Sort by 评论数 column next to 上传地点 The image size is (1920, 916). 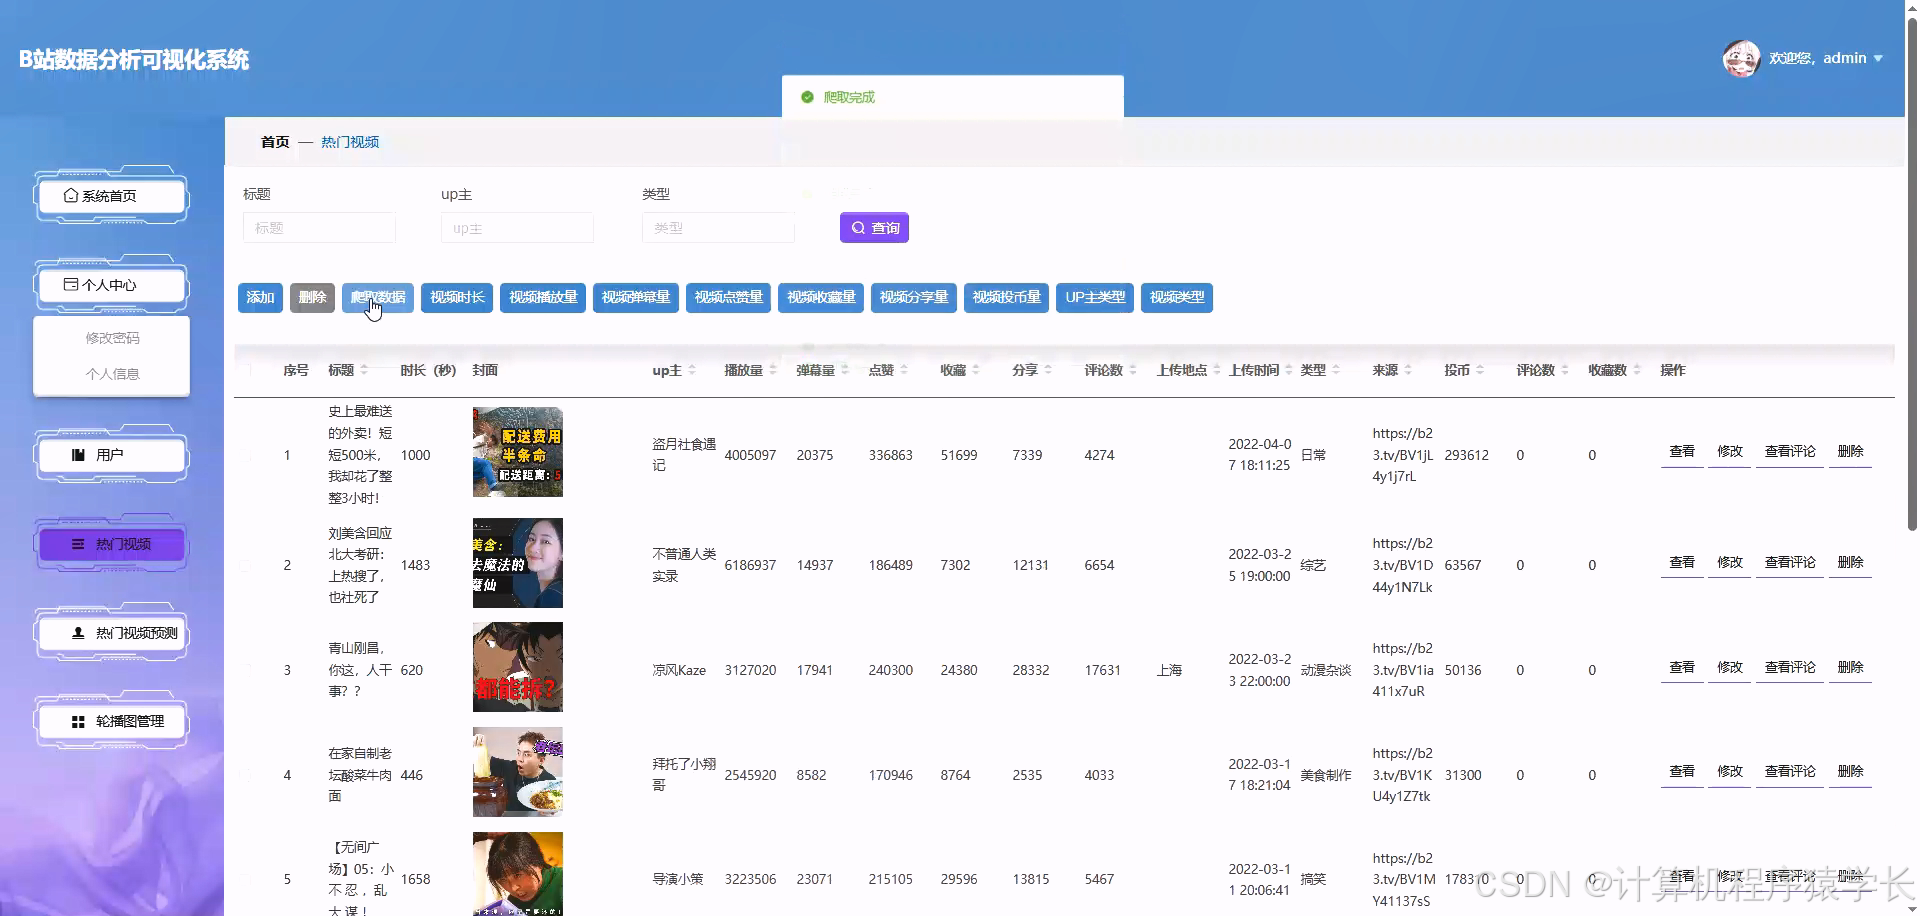tap(1133, 370)
